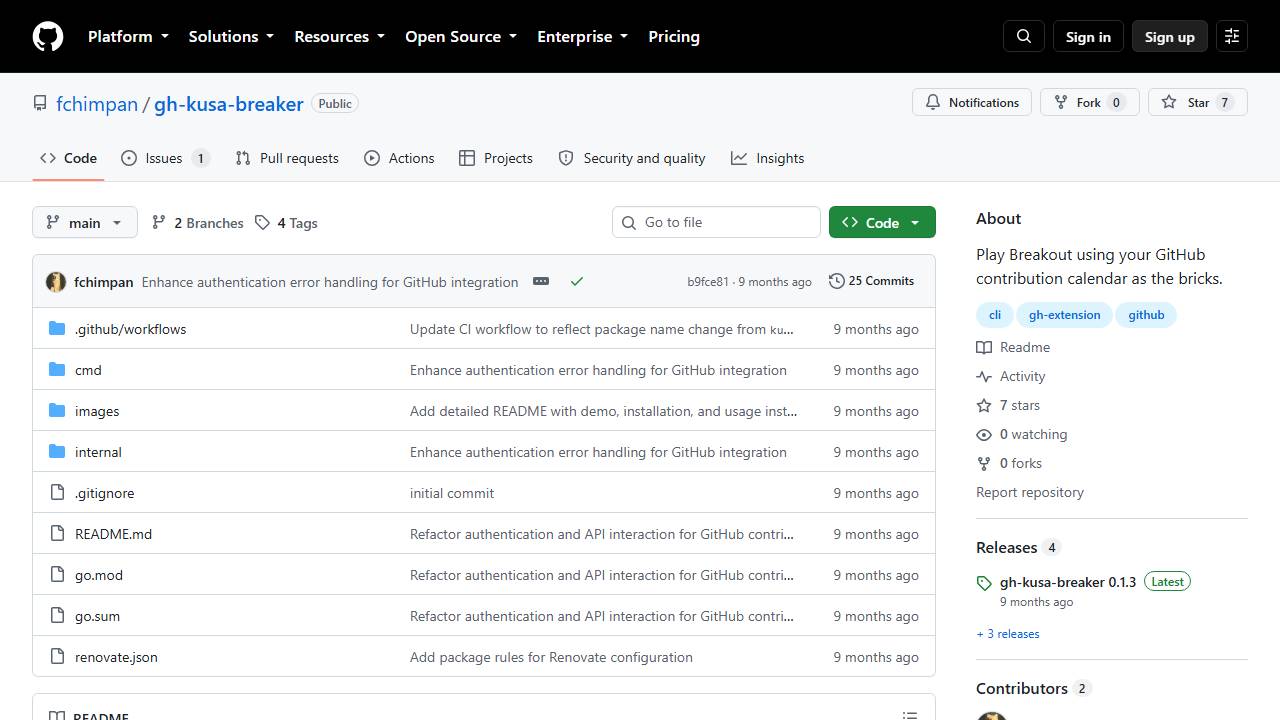
Task: Expand the Solutions dropdown
Action: click(x=231, y=37)
